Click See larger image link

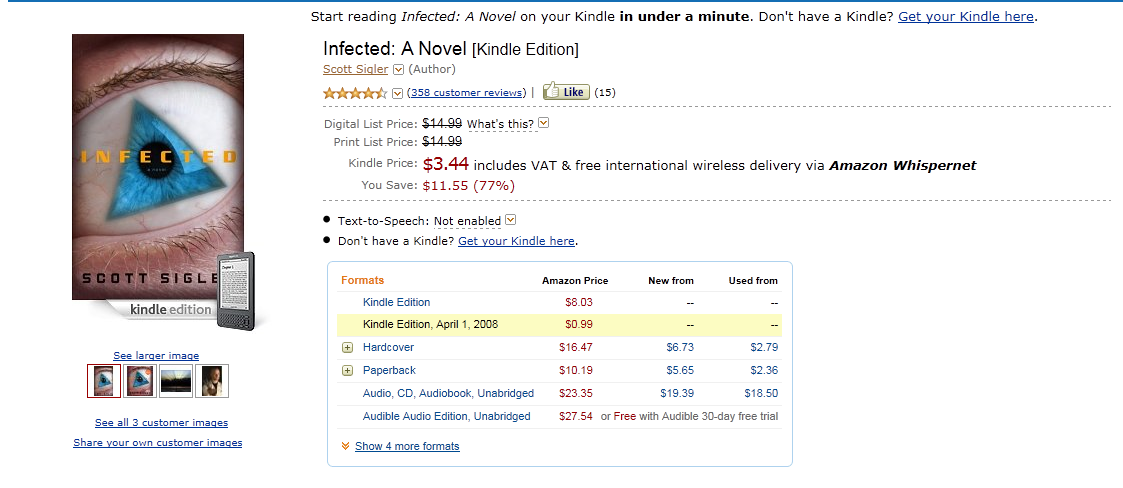(x=156, y=356)
